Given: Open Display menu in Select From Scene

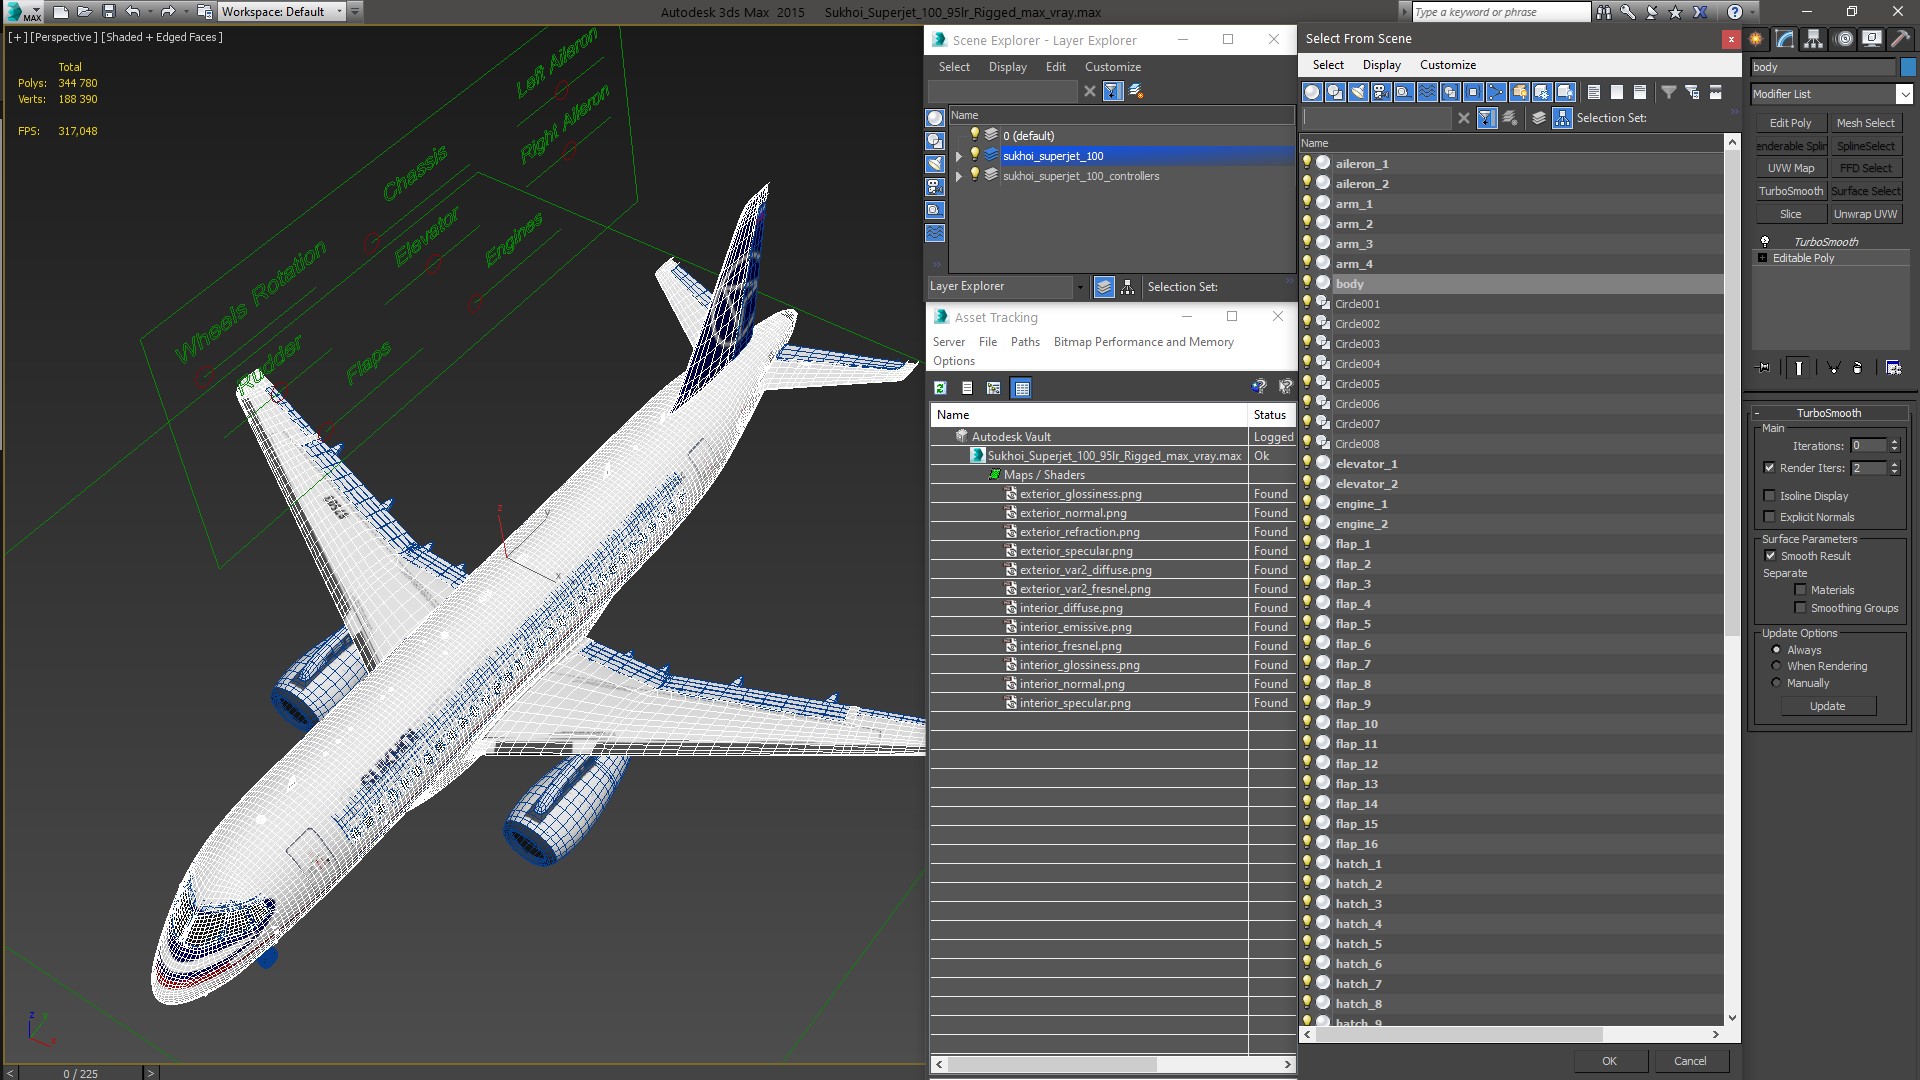Looking at the screenshot, I should (1381, 65).
